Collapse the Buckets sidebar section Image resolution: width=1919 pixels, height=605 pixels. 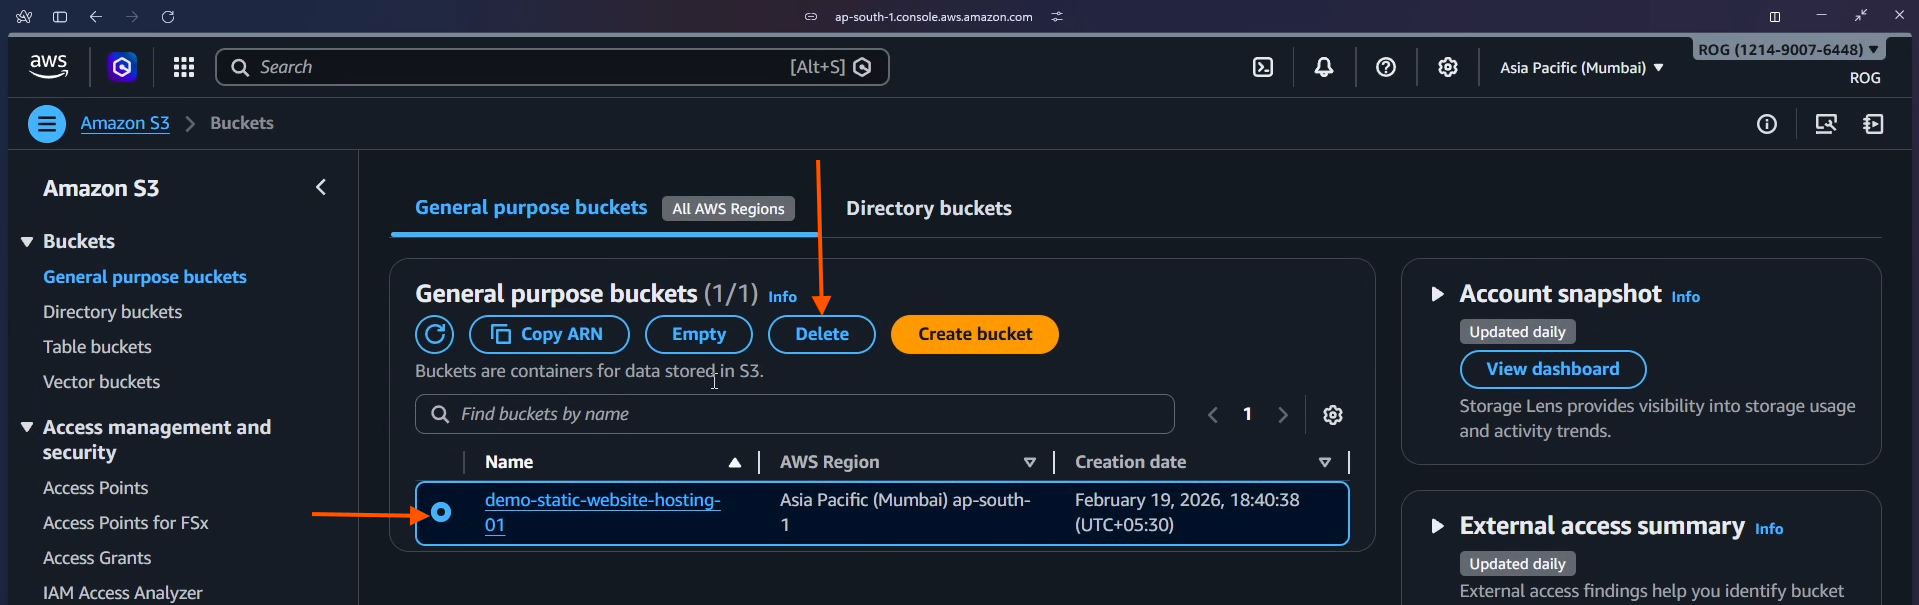point(27,242)
